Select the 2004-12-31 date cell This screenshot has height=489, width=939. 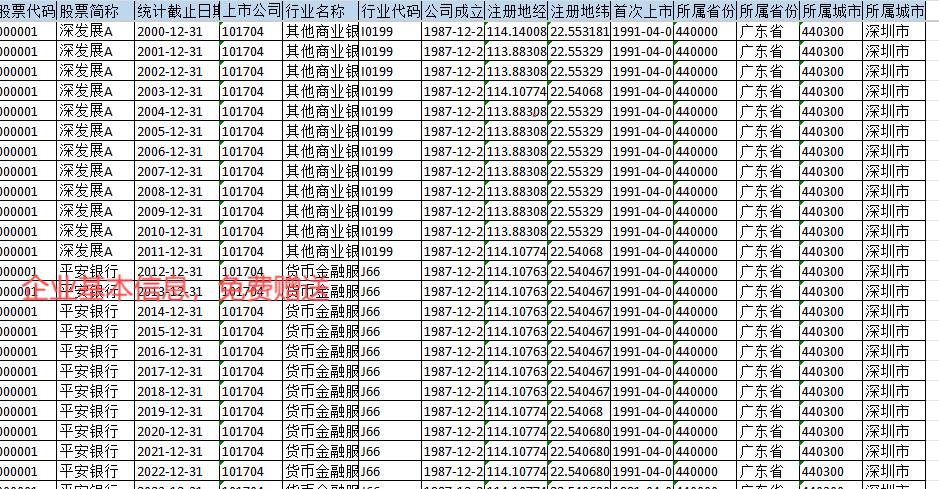tap(177, 111)
